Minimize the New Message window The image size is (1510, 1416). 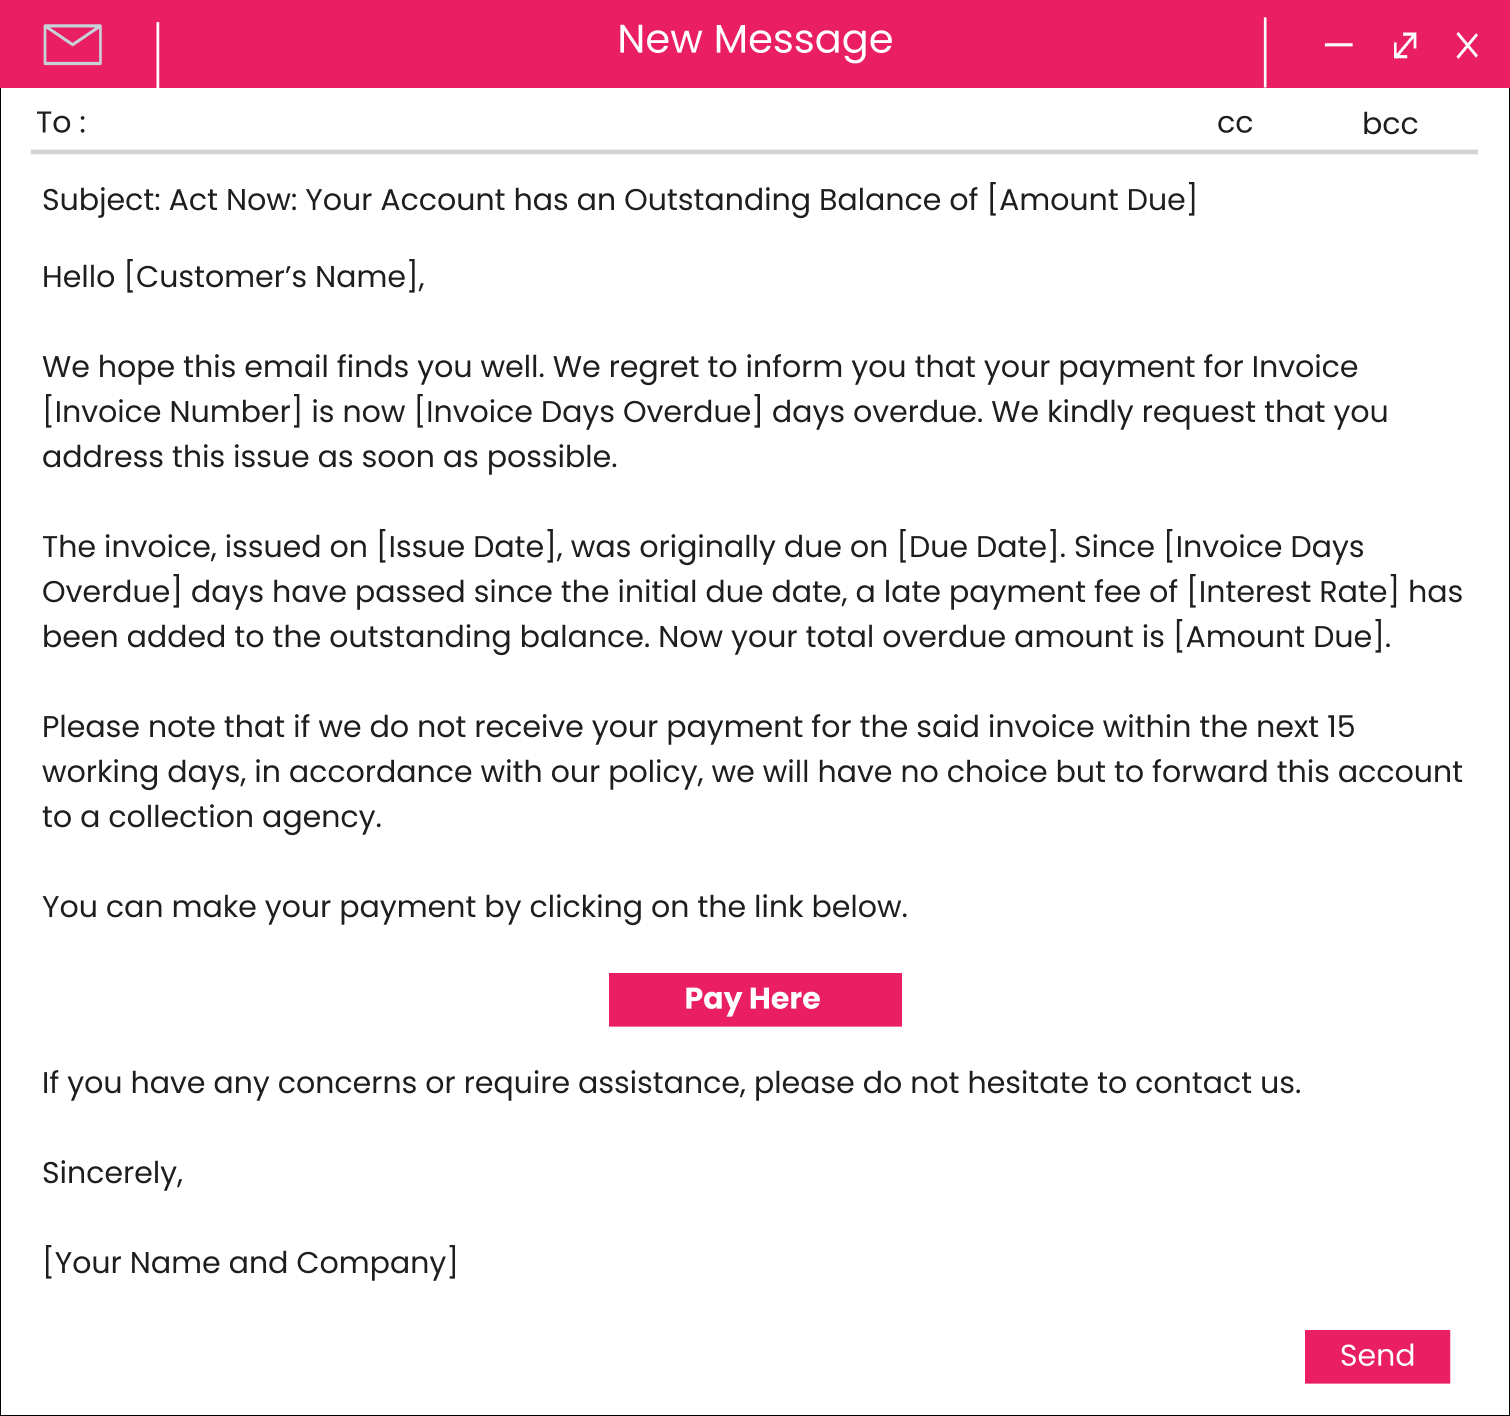(1338, 45)
